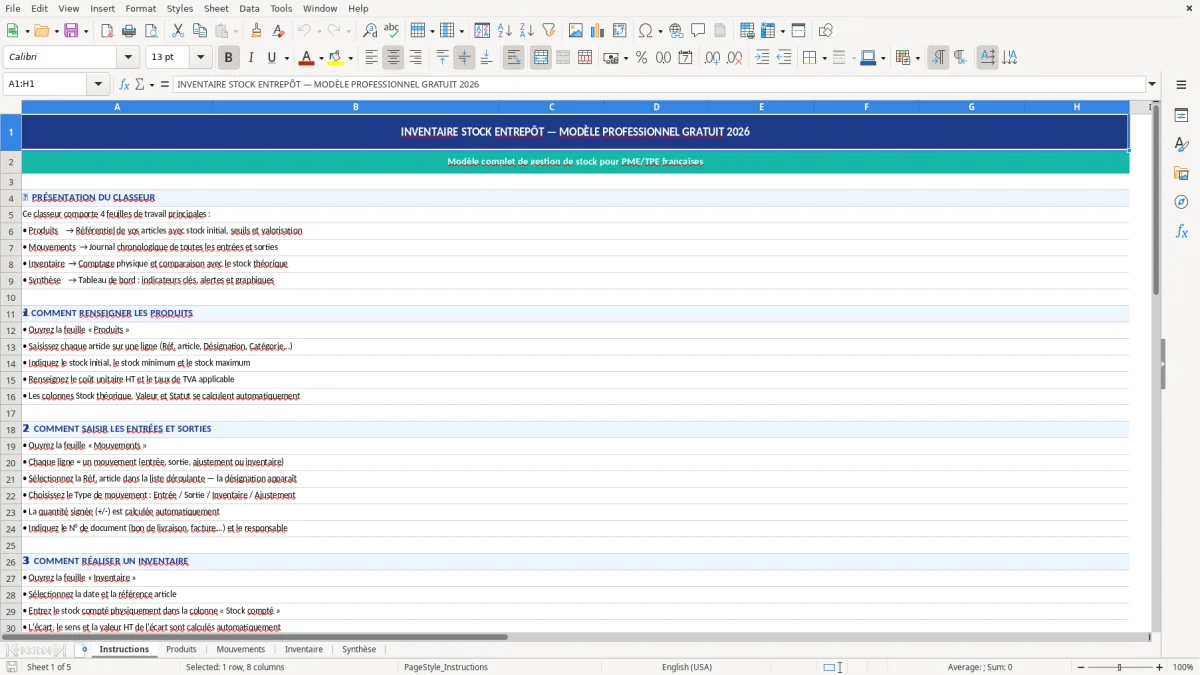Image resolution: width=1200 pixels, height=675 pixels.
Task: Toggle Italic formatting
Action: (251, 58)
